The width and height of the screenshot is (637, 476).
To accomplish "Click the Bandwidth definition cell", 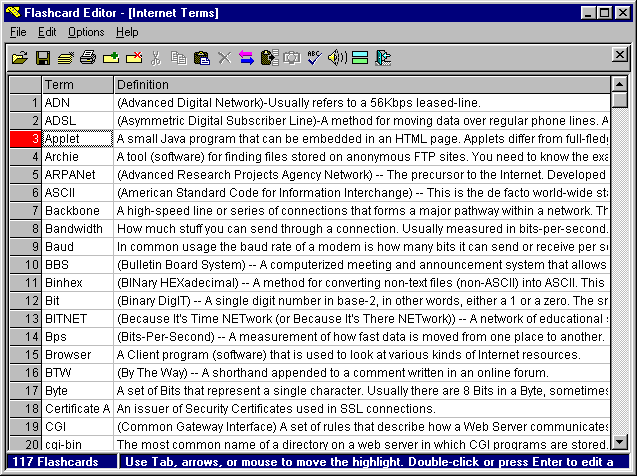I will pos(360,229).
